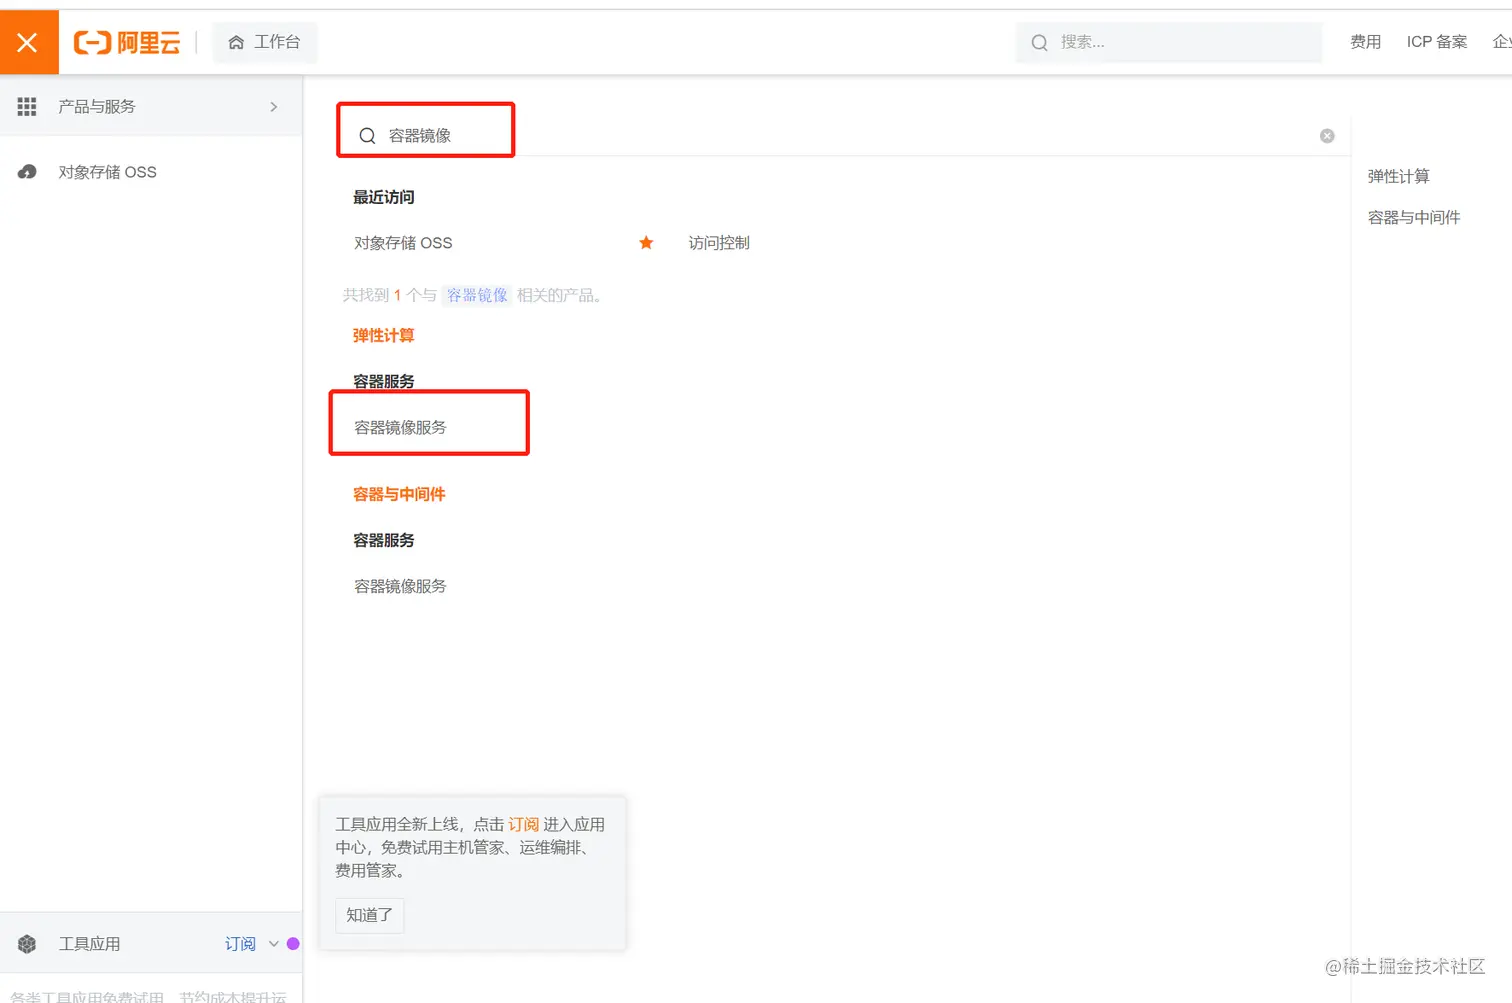Click the magnifier icon in top search

[1040, 42]
